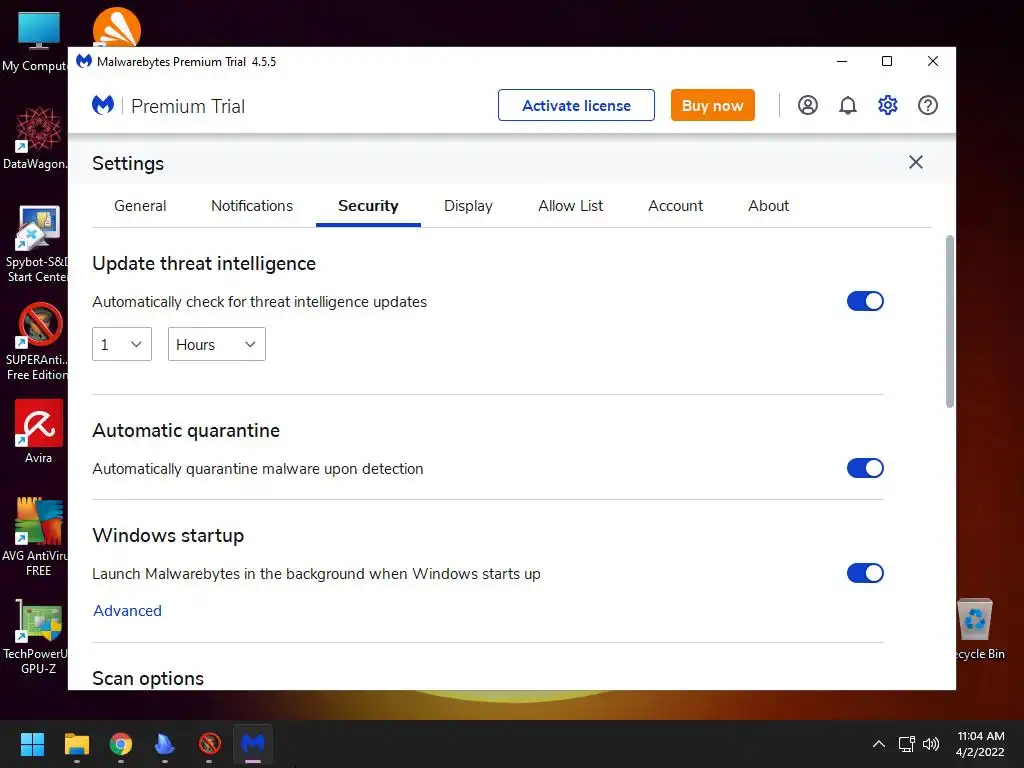The image size is (1024, 768).
Task: Open the volume speaker tray icon
Action: (931, 744)
